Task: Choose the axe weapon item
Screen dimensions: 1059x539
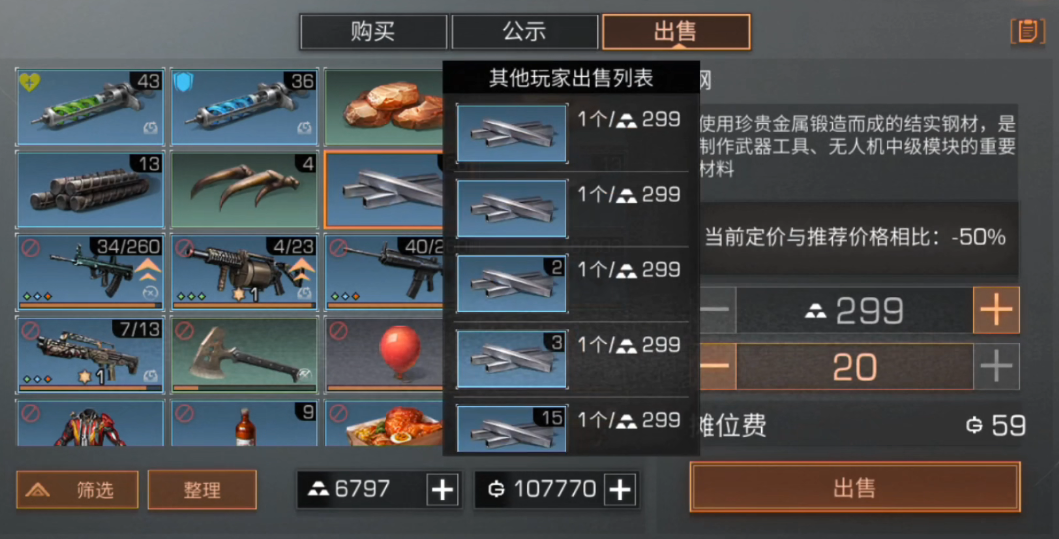Action: click(244, 355)
